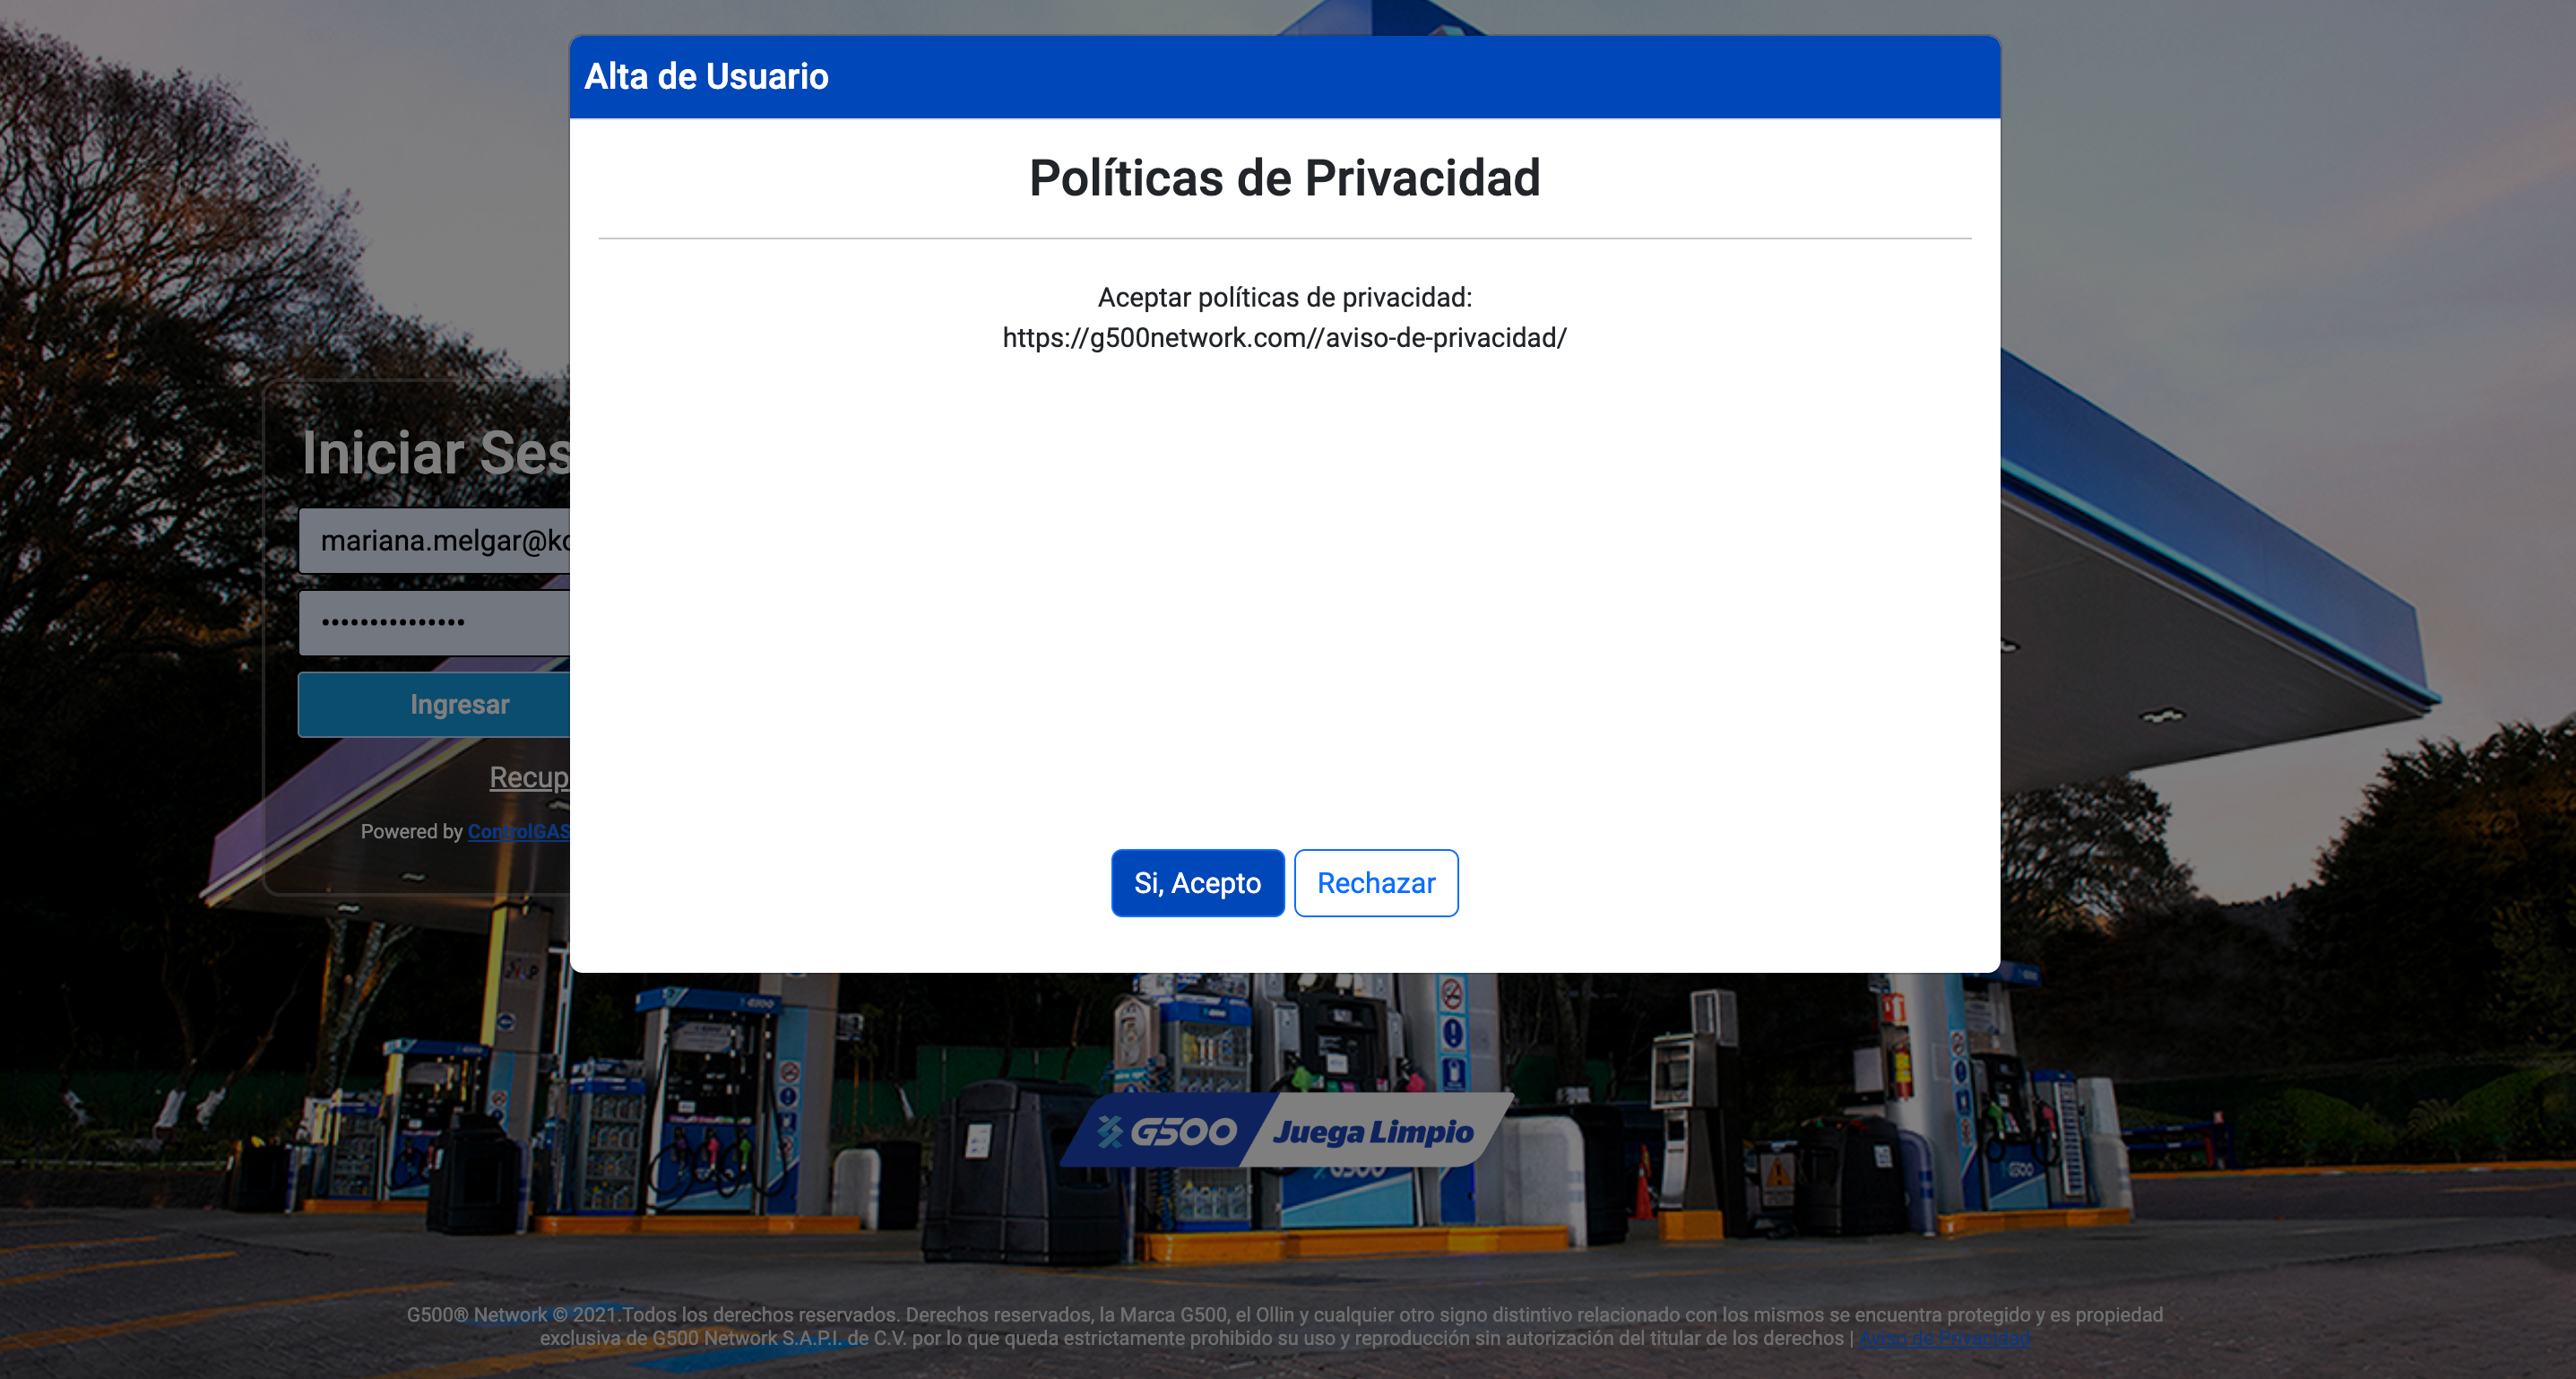Select the g500network aviso-de-privacidad URL text

pyautogui.click(x=1284, y=338)
